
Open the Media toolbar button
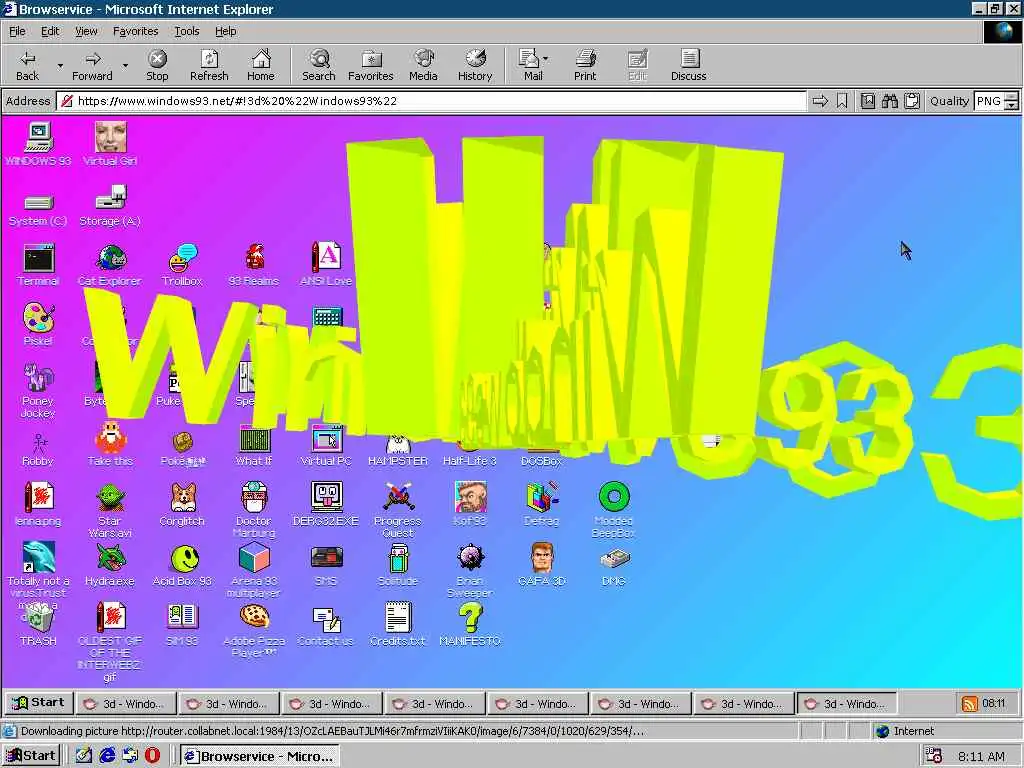[423, 65]
